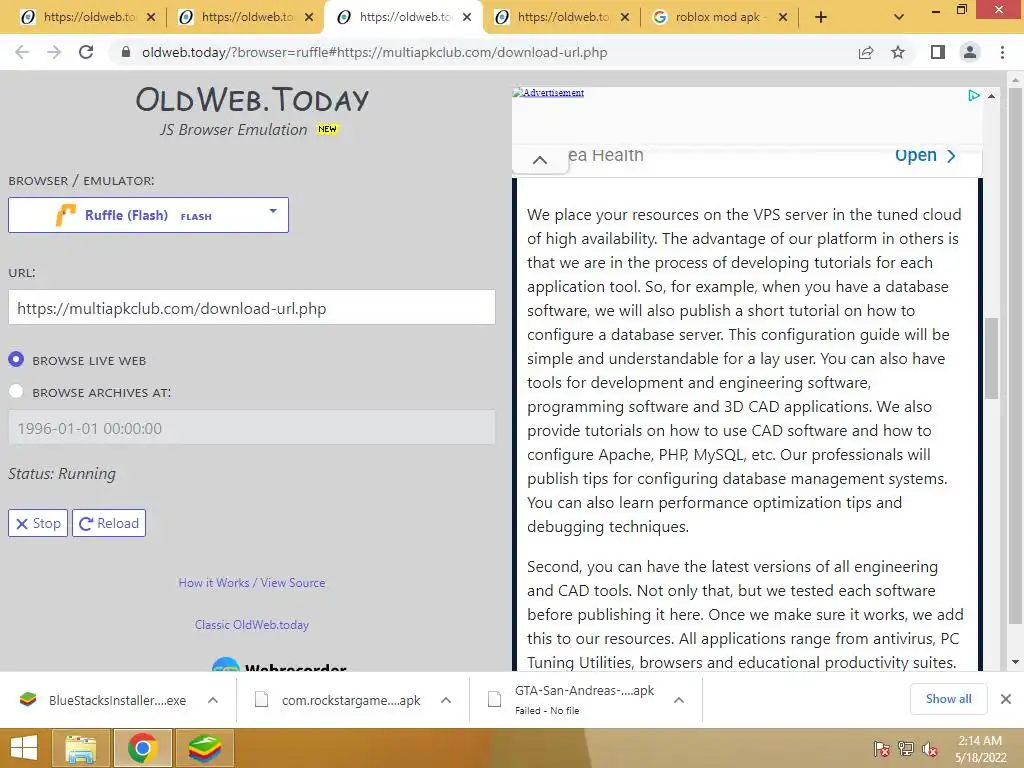Viewport: 1024px width, 768px height.
Task: Click the Action Center flag tray icon
Action: pos(882,749)
